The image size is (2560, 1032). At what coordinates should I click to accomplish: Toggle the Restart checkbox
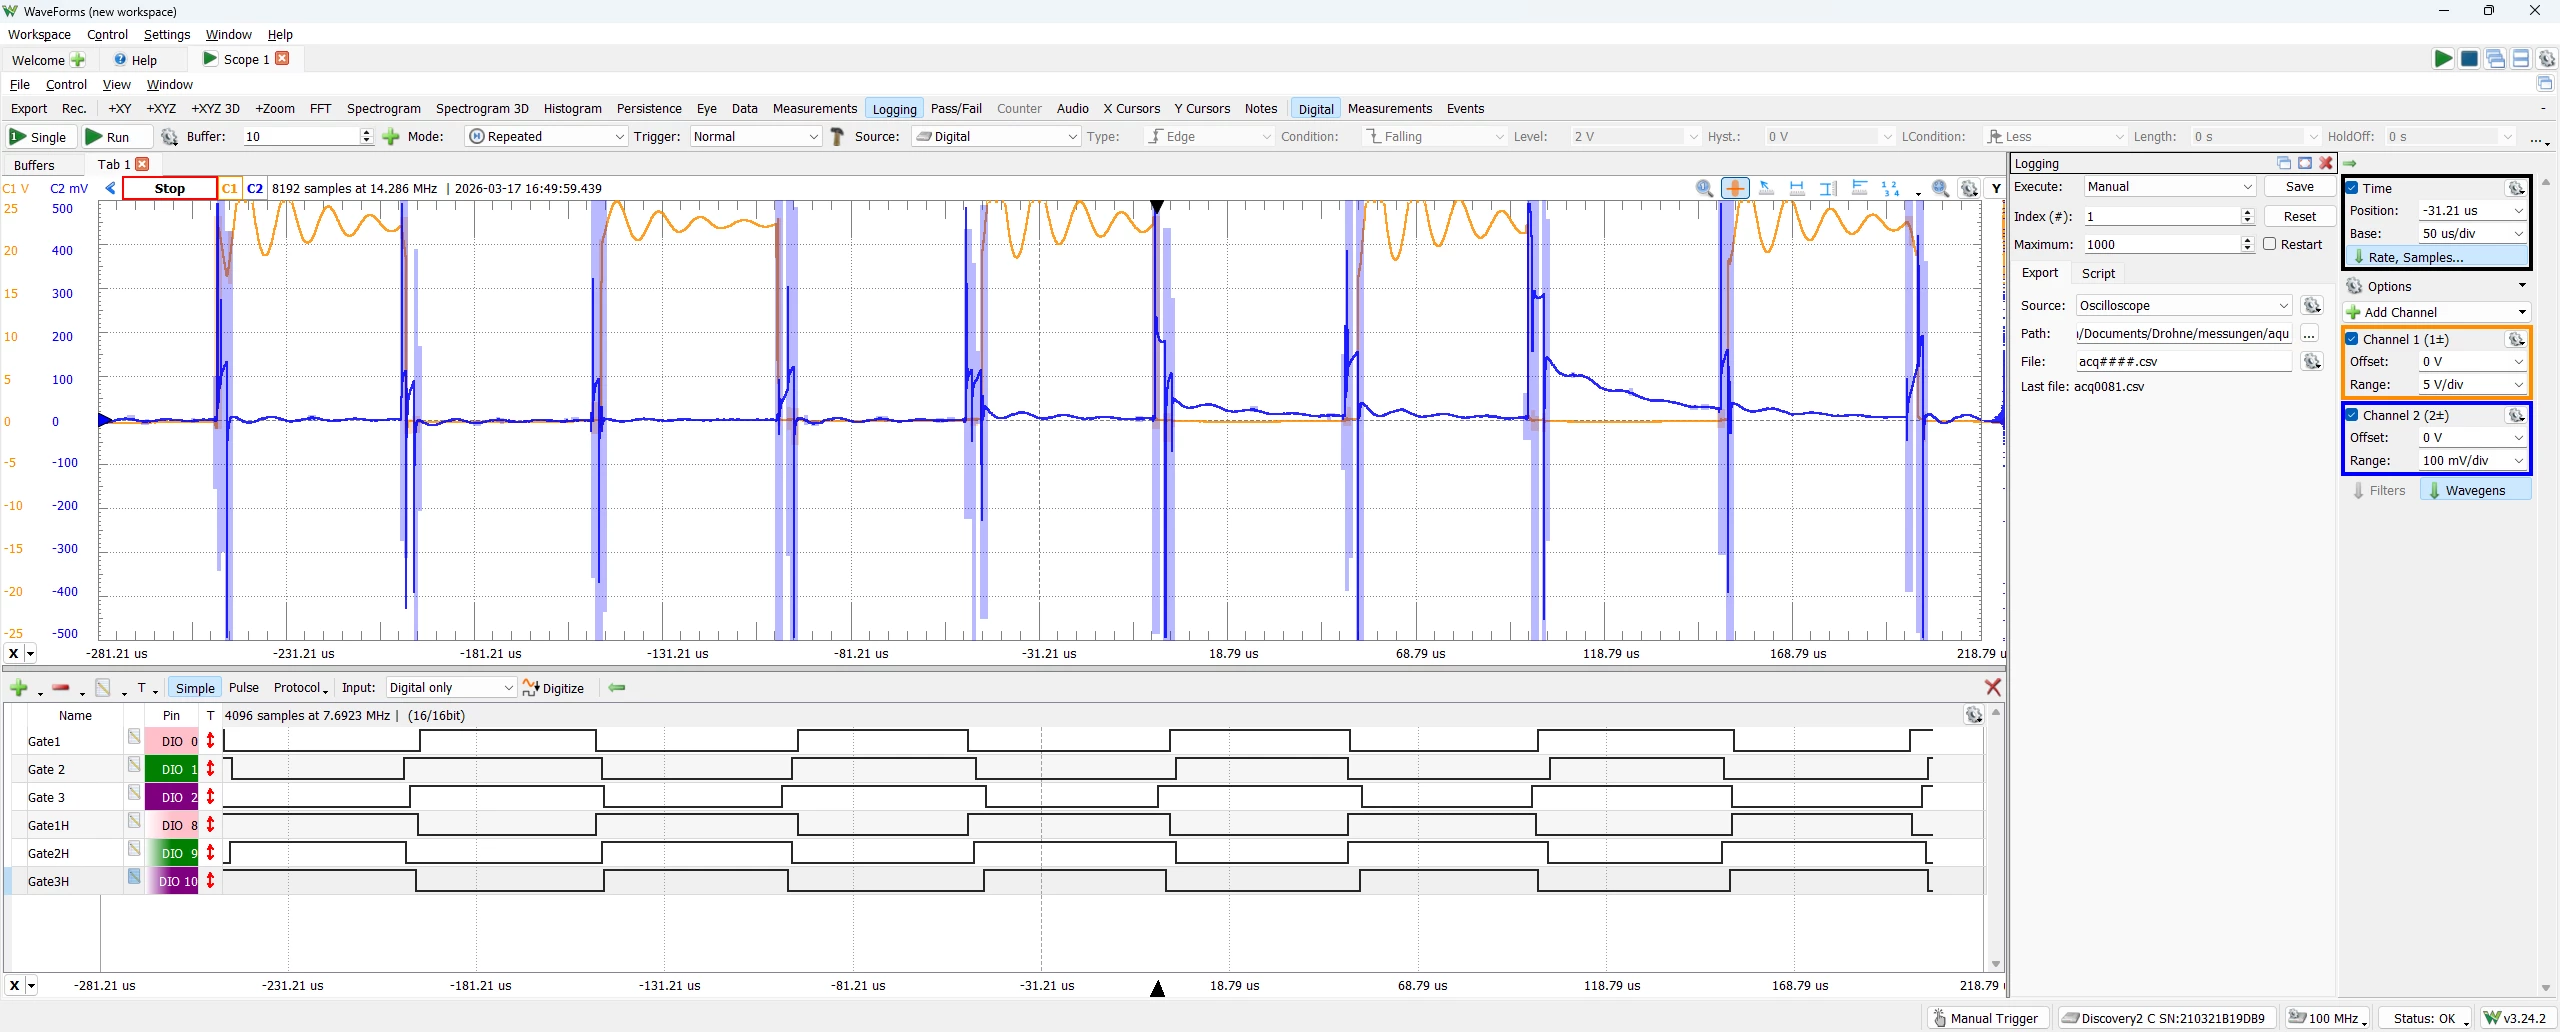coord(2270,244)
